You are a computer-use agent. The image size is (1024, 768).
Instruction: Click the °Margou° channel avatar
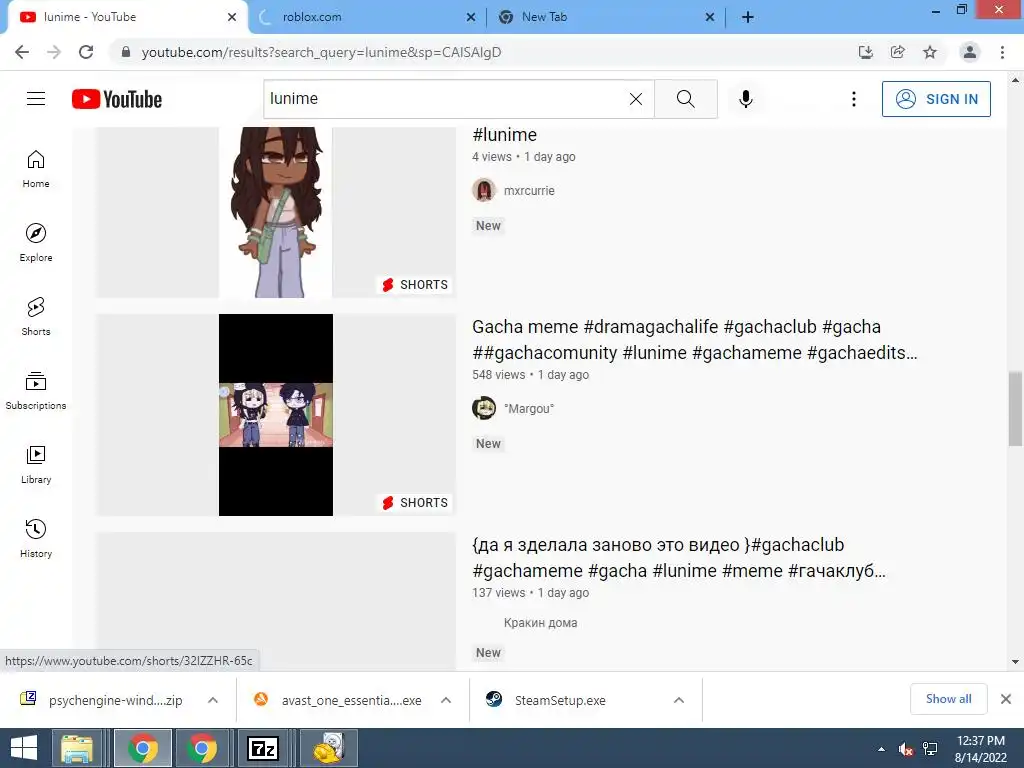[x=484, y=409]
